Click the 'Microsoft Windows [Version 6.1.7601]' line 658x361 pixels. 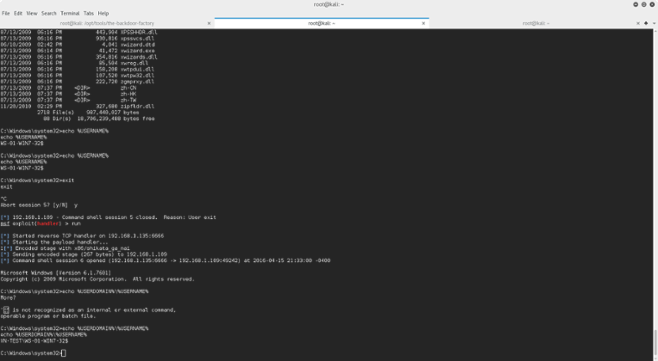pyautogui.click(x=56, y=273)
